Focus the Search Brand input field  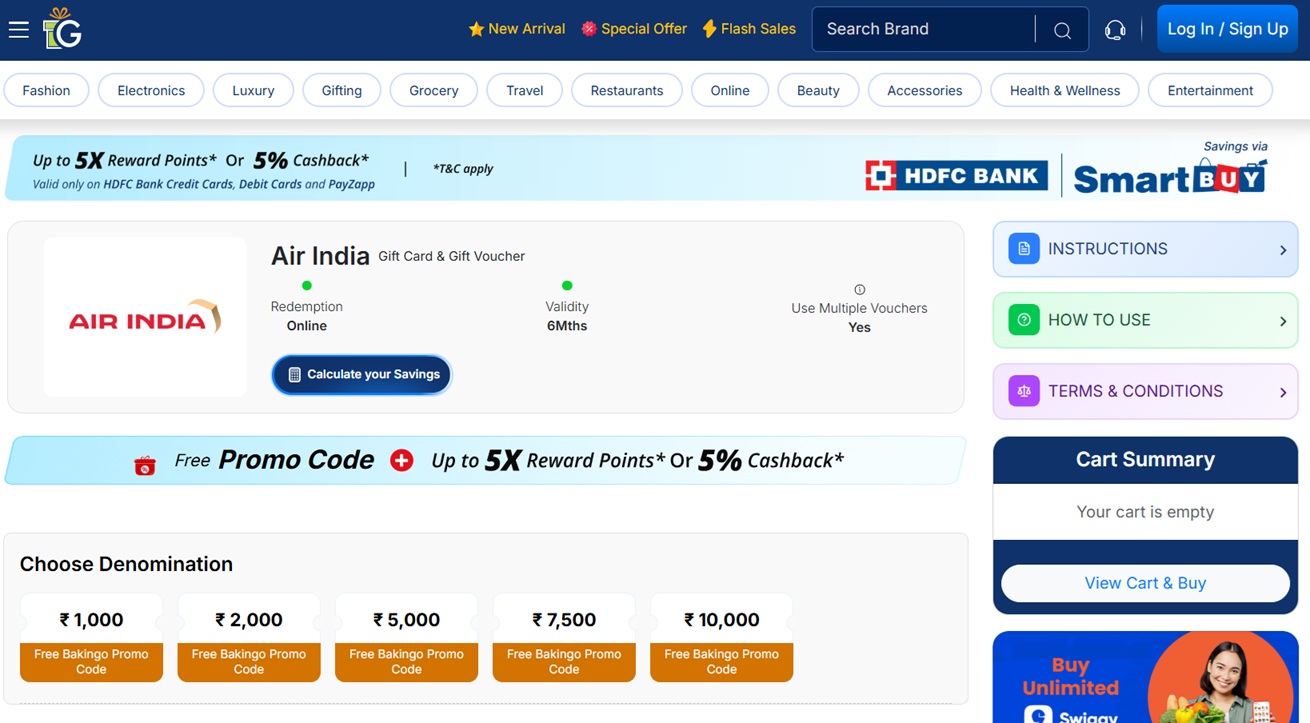click(x=923, y=29)
